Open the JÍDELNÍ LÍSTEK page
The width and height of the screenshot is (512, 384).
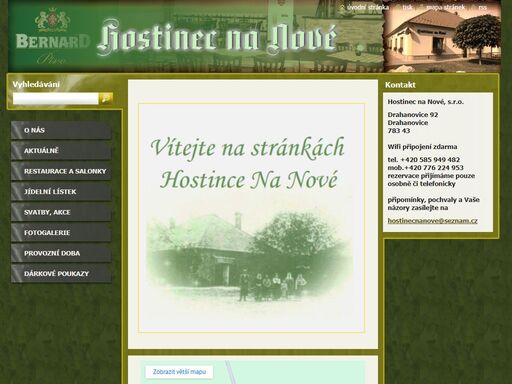coord(61,192)
